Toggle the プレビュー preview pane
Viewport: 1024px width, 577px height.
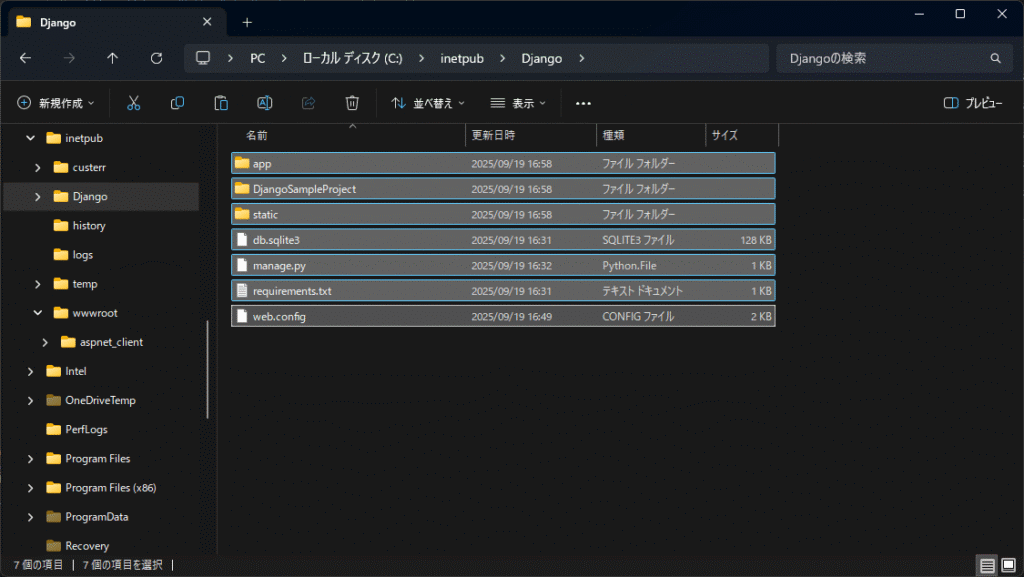(x=973, y=103)
